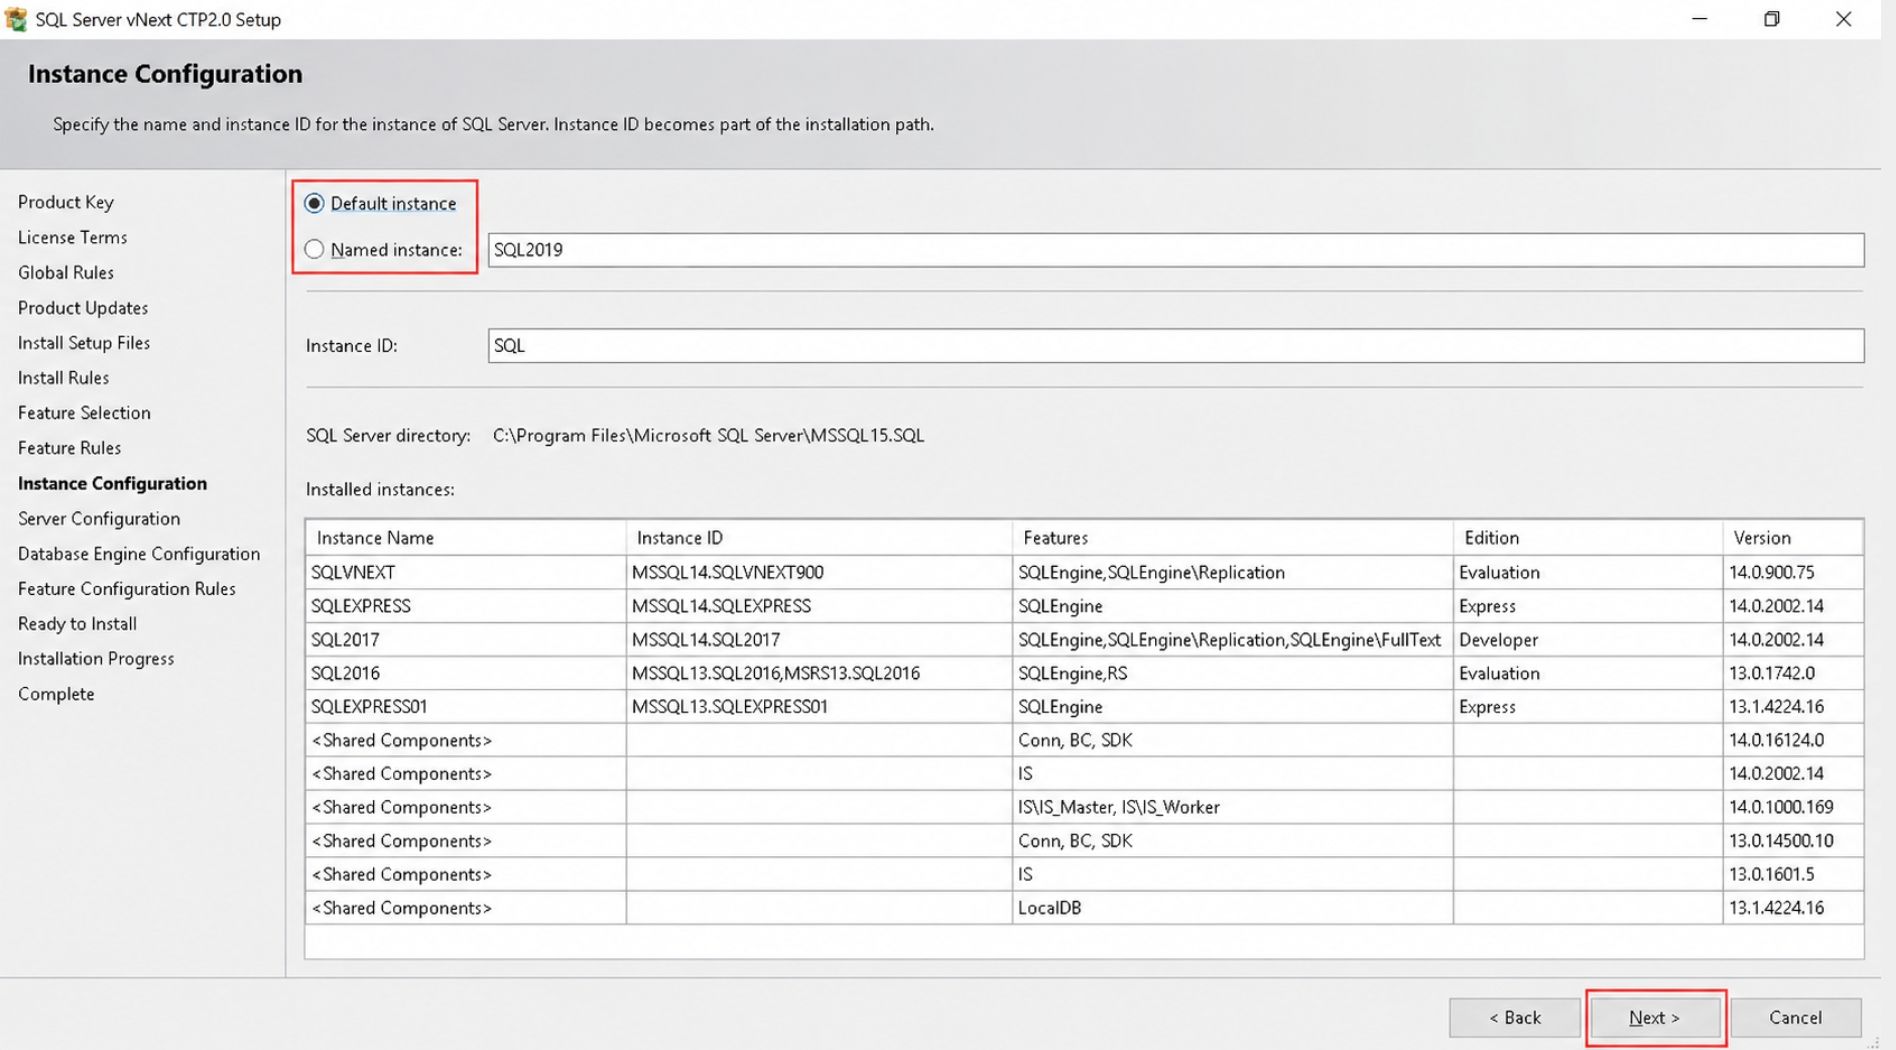The width and height of the screenshot is (1896, 1050).
Task: Minimize the setup window
Action: (1699, 19)
